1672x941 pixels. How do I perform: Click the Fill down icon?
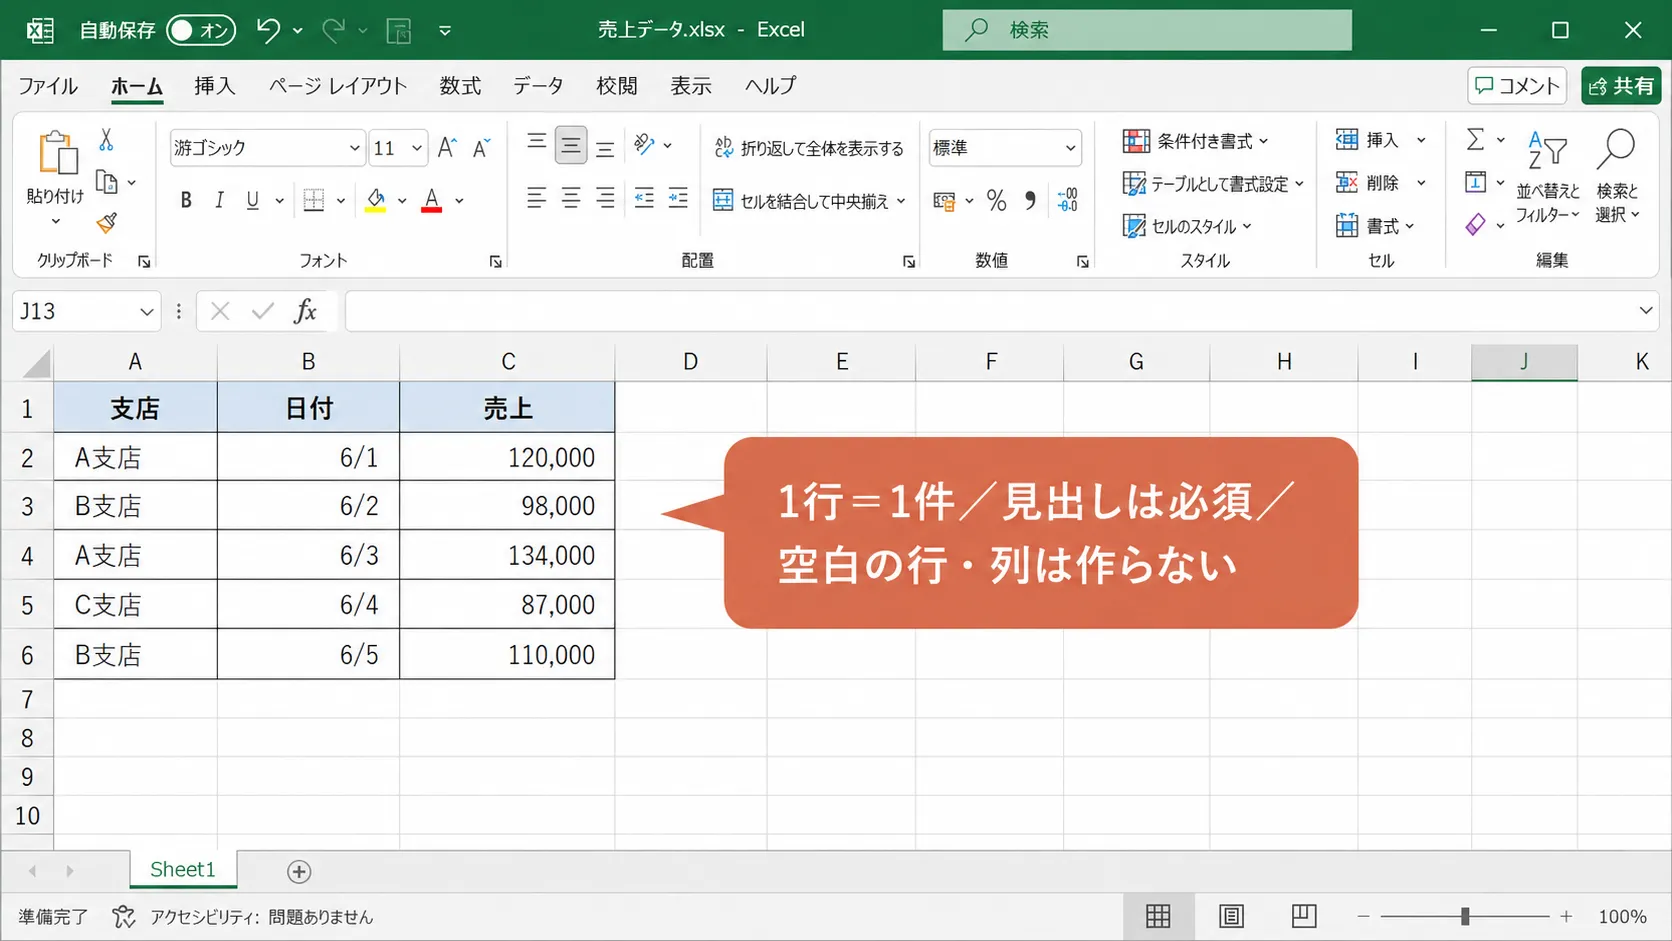point(1475,182)
